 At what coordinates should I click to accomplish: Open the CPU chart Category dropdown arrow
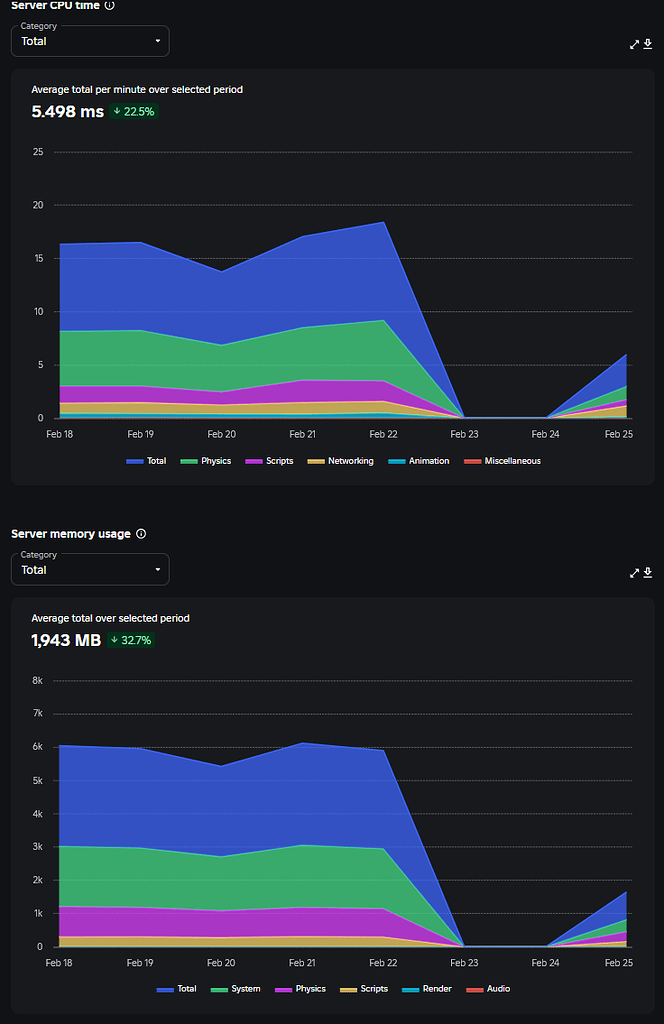(158, 41)
